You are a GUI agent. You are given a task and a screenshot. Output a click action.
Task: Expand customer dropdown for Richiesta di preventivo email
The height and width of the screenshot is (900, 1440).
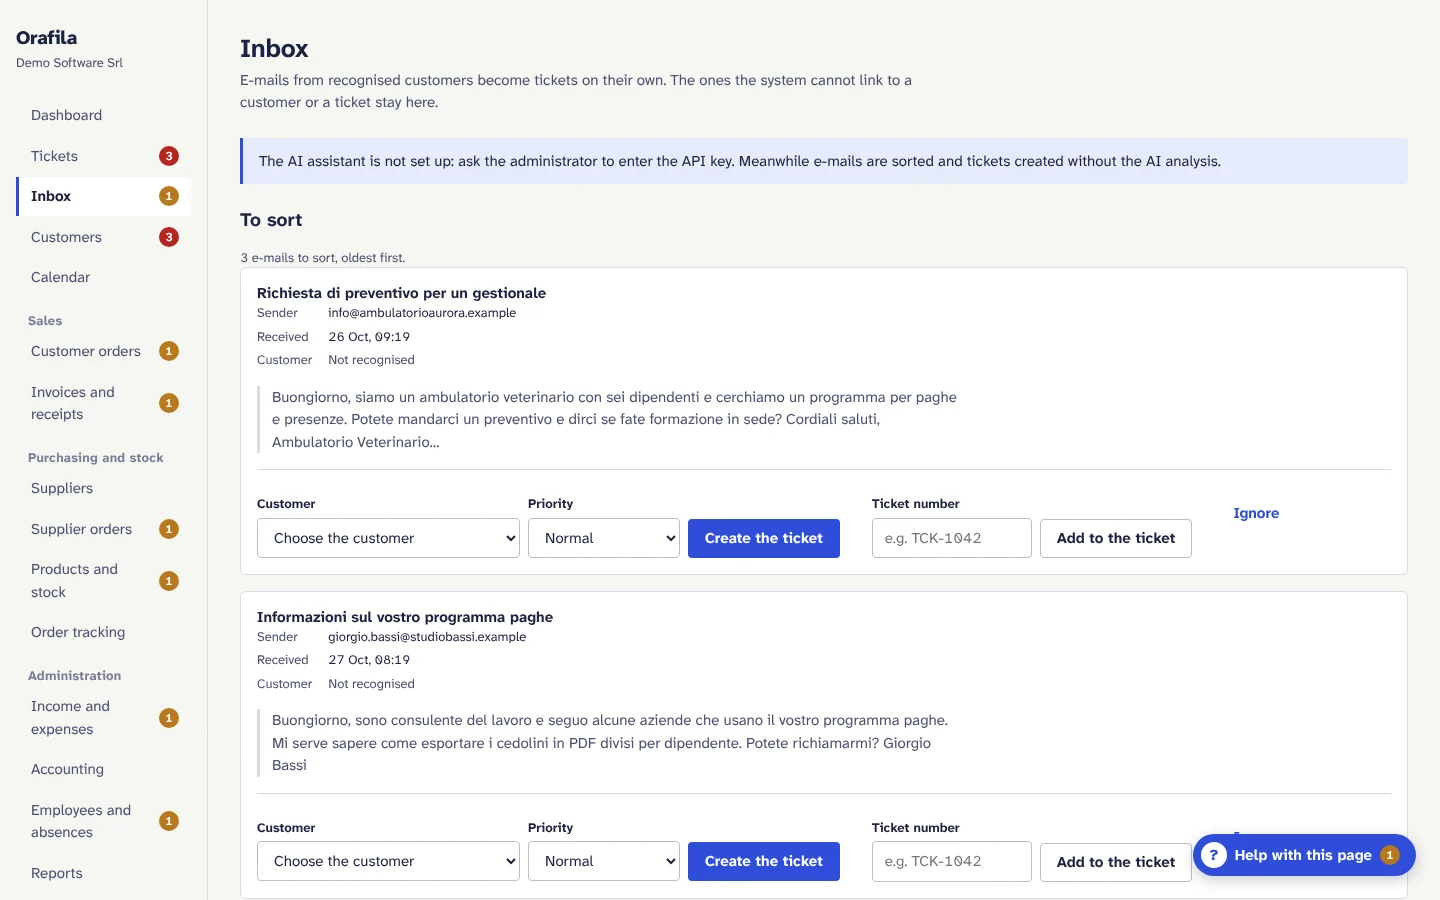pyautogui.click(x=388, y=538)
